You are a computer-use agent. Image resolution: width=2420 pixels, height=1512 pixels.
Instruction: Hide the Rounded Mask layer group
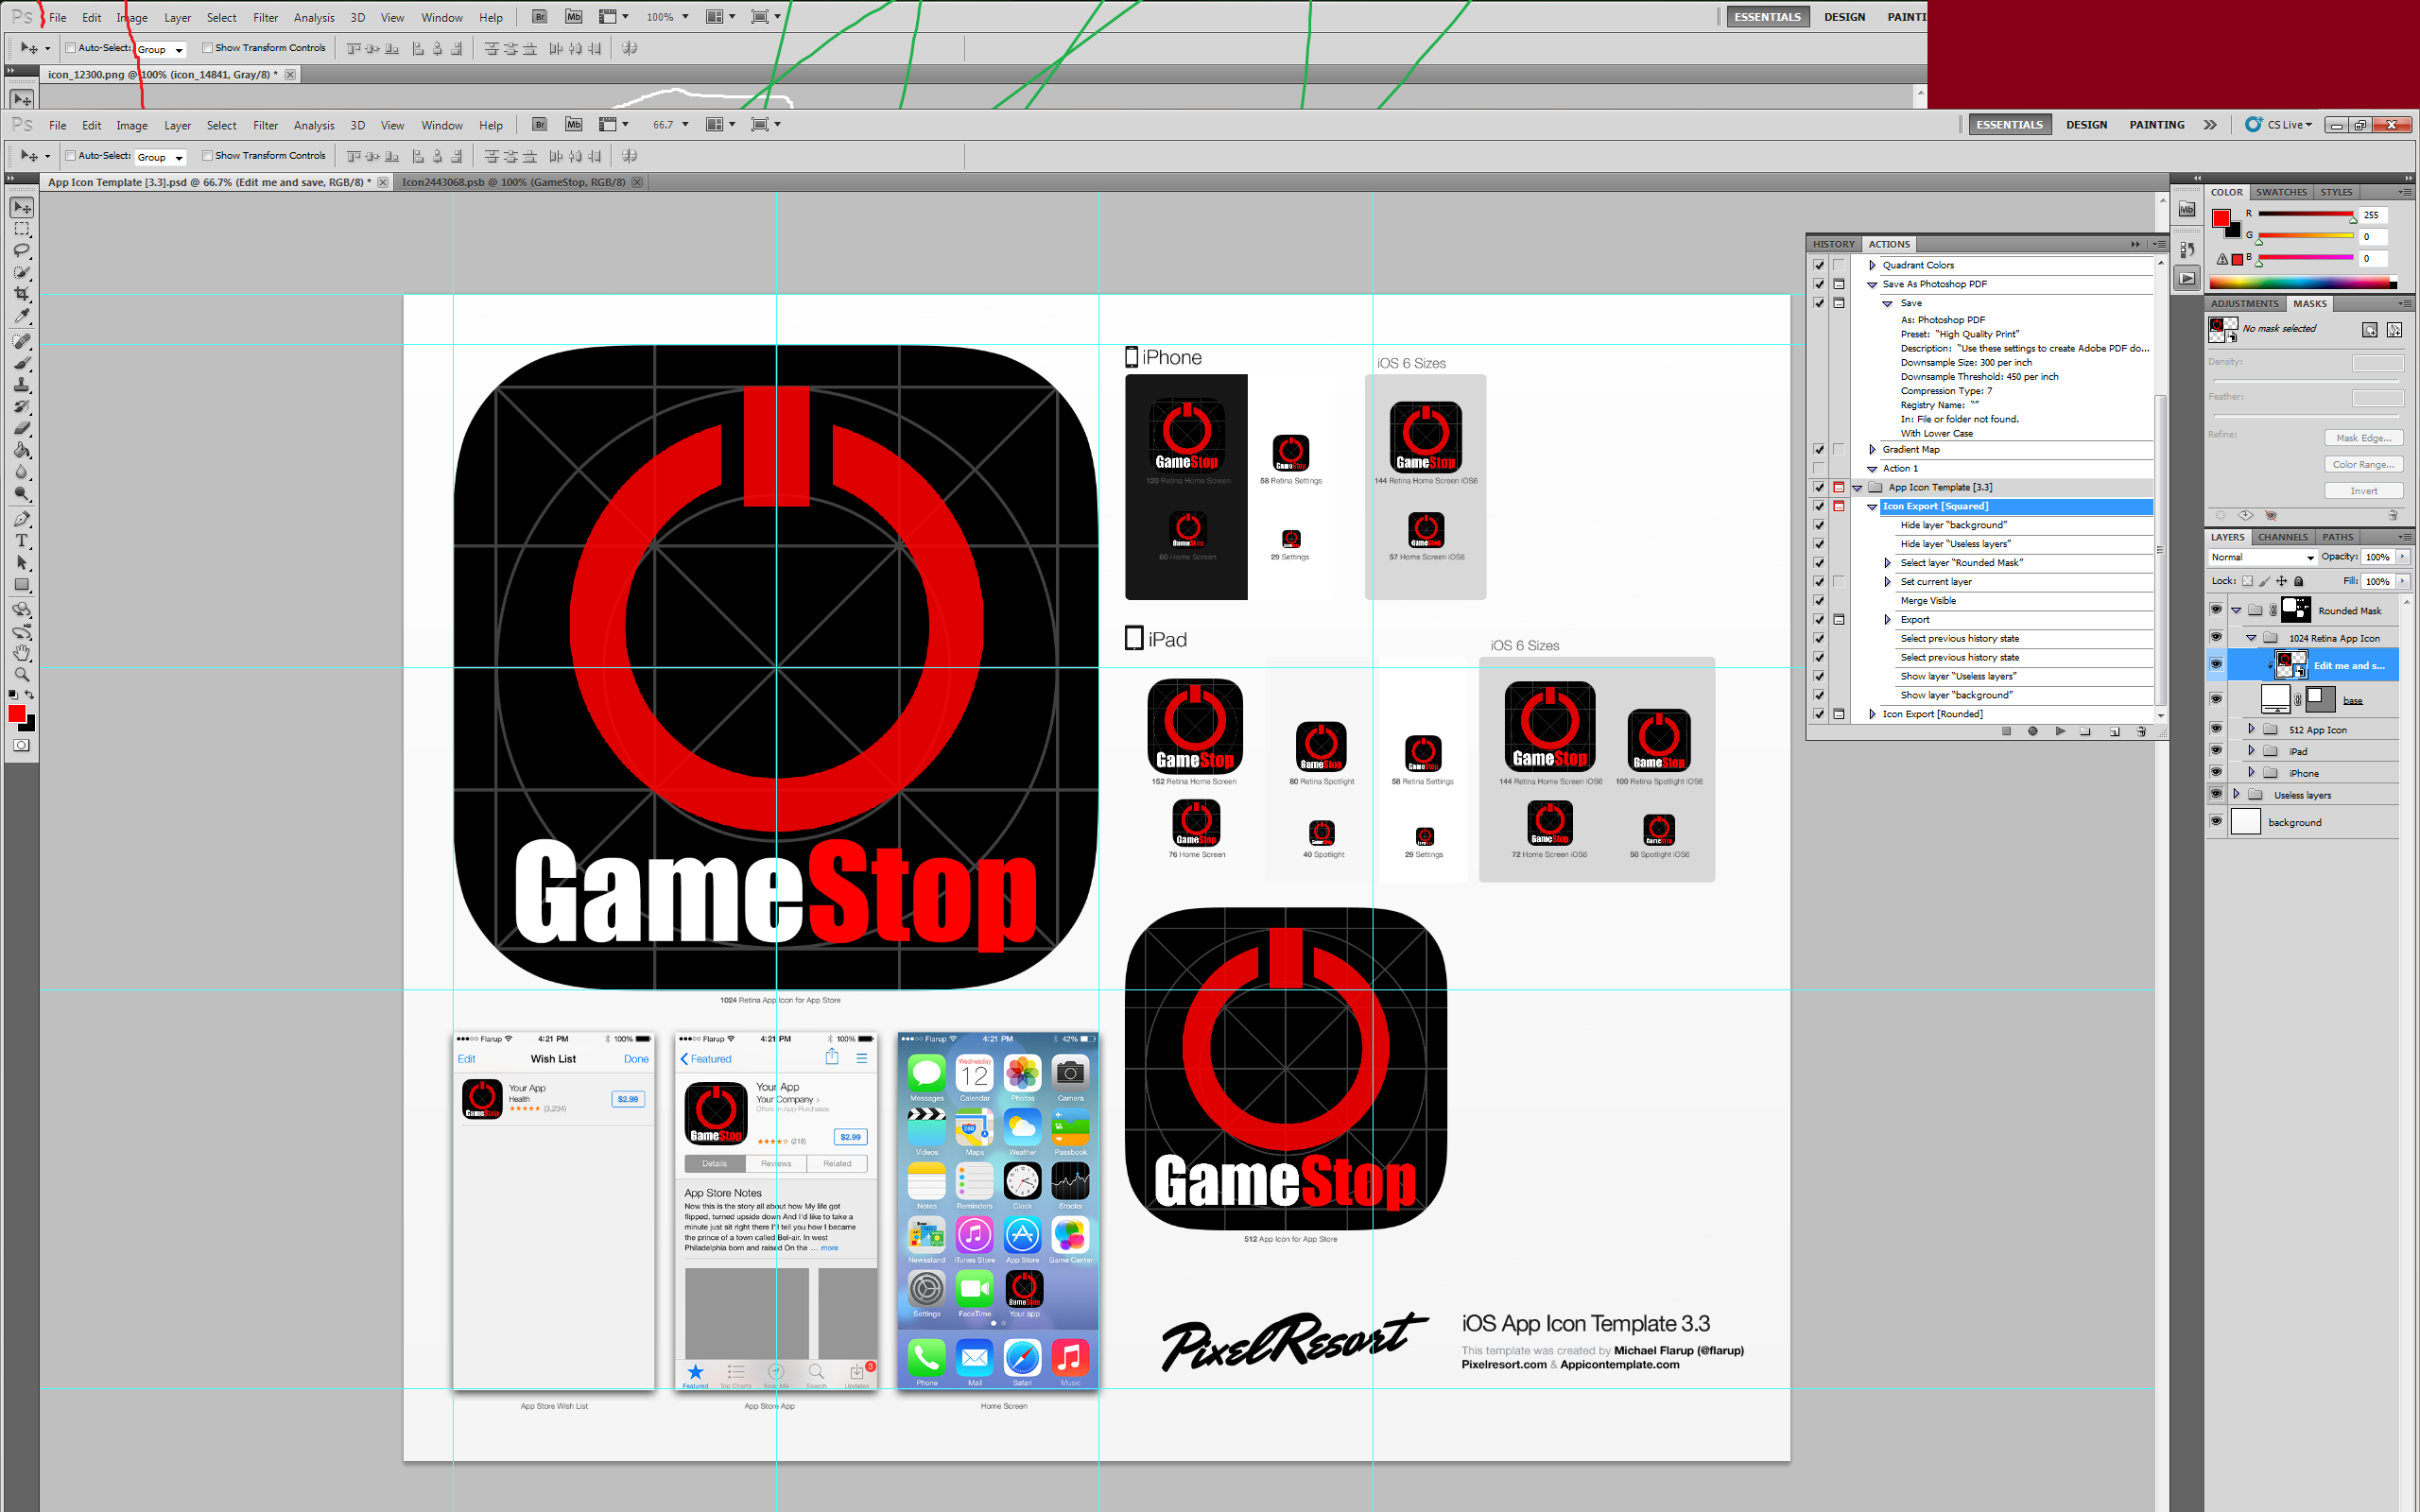click(2216, 609)
